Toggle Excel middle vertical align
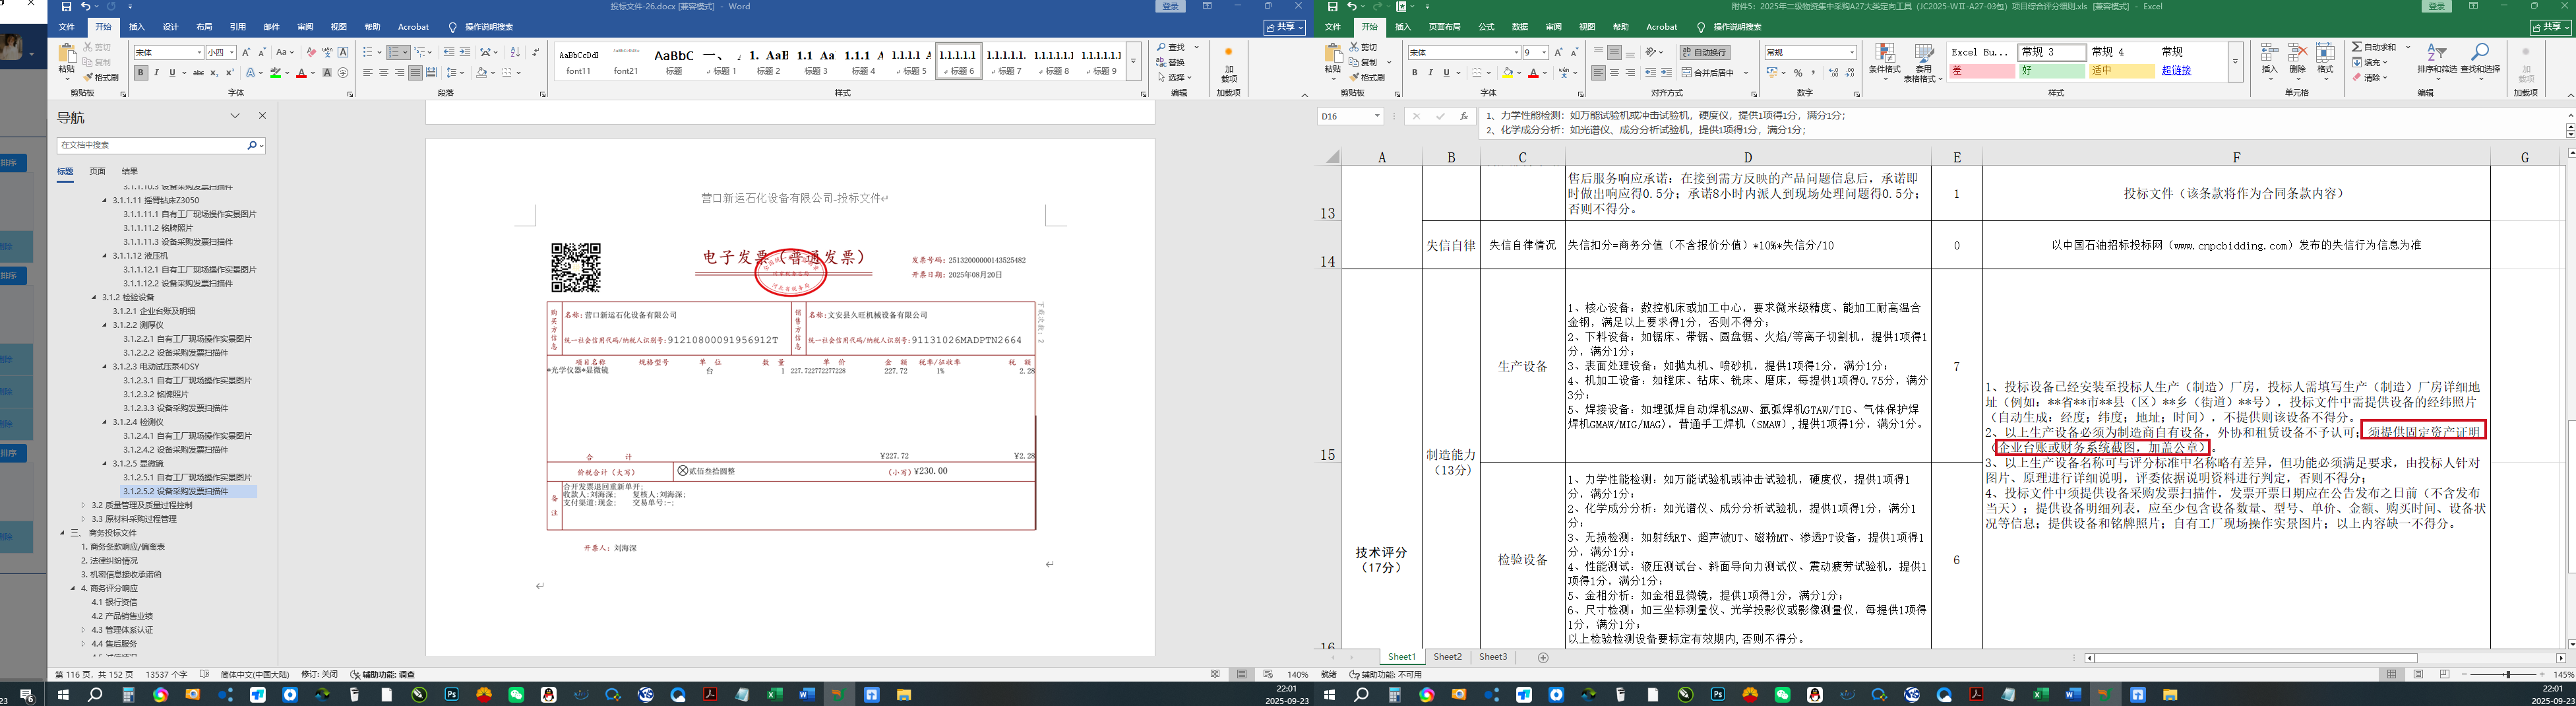This screenshot has height=706, width=2576. 1614,52
